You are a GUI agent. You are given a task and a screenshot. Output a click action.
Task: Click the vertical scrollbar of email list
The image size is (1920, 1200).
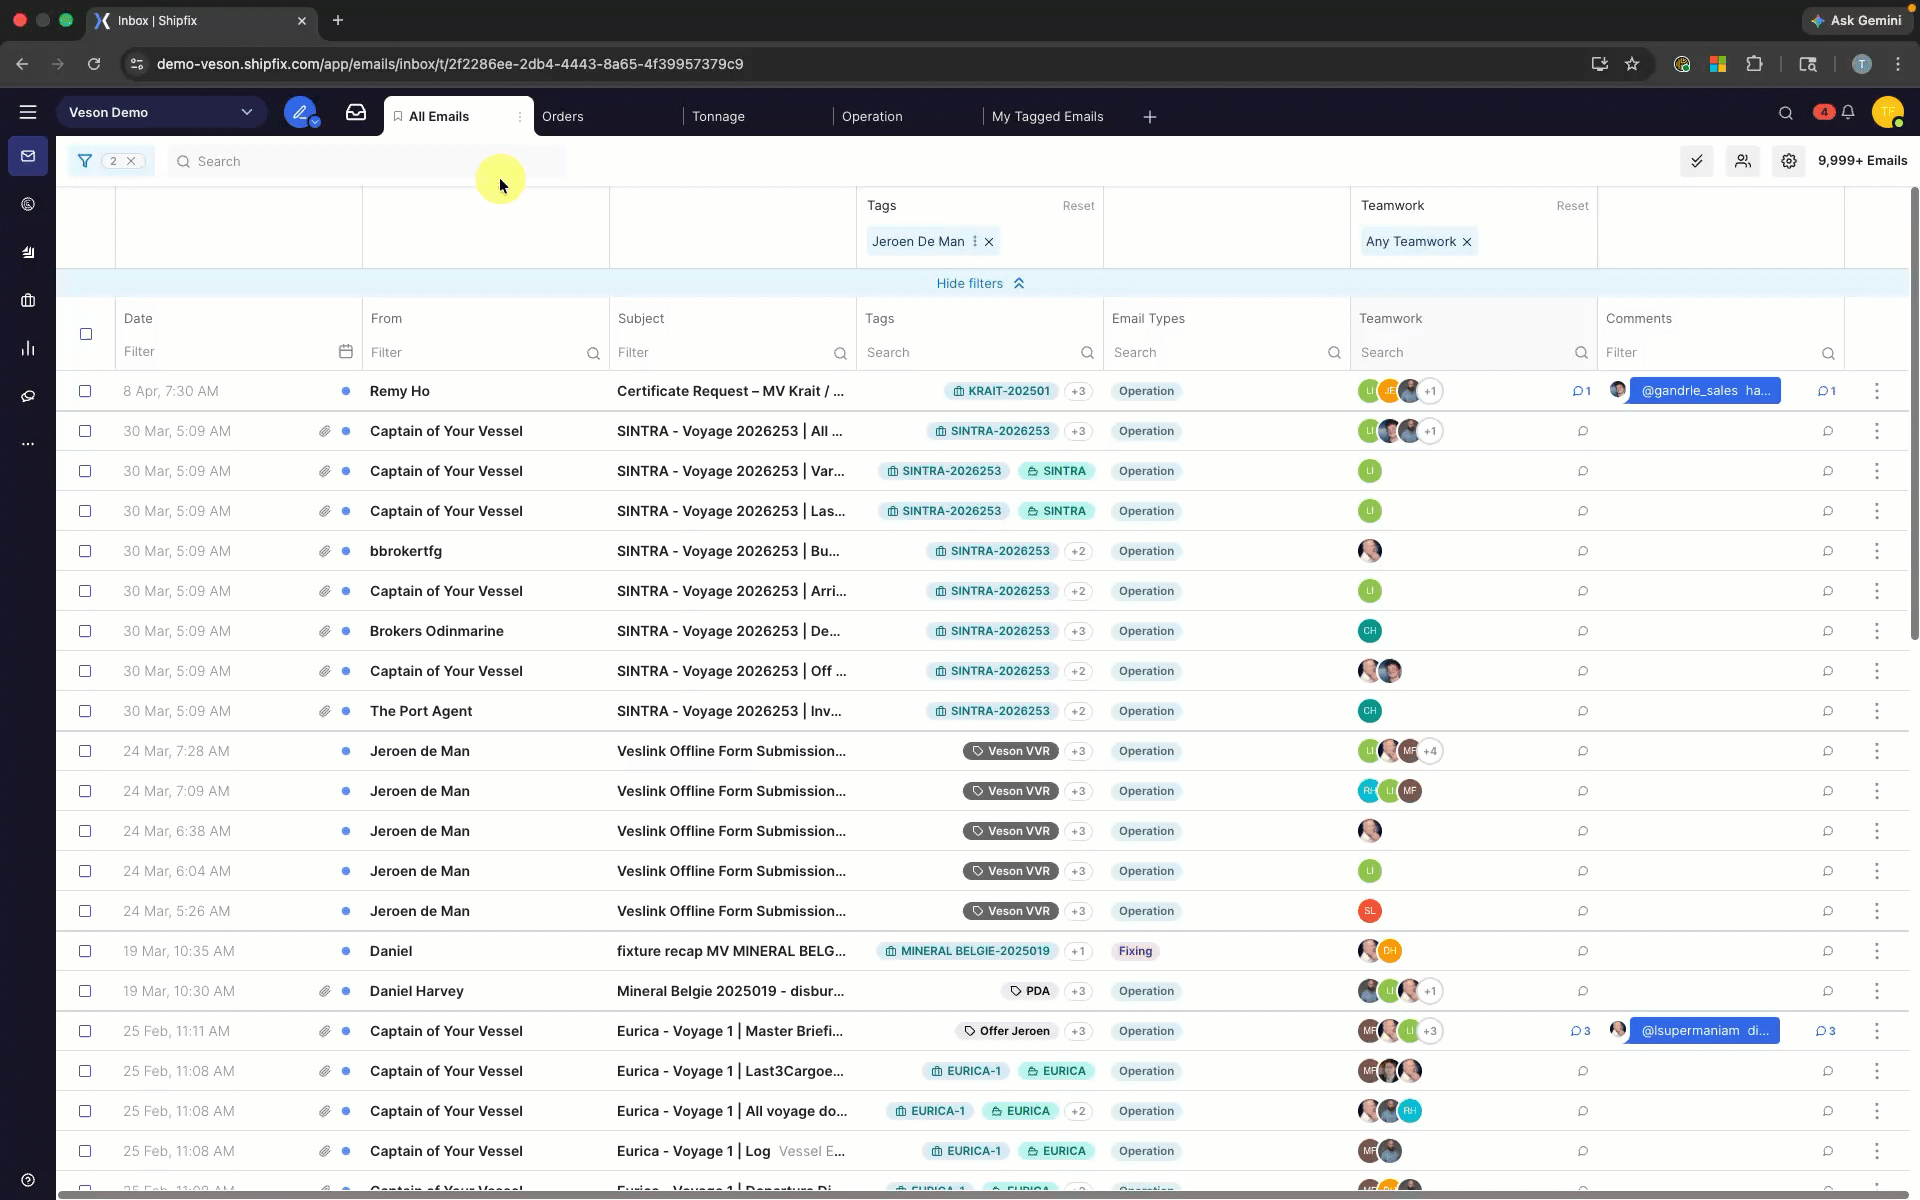coord(1914,413)
